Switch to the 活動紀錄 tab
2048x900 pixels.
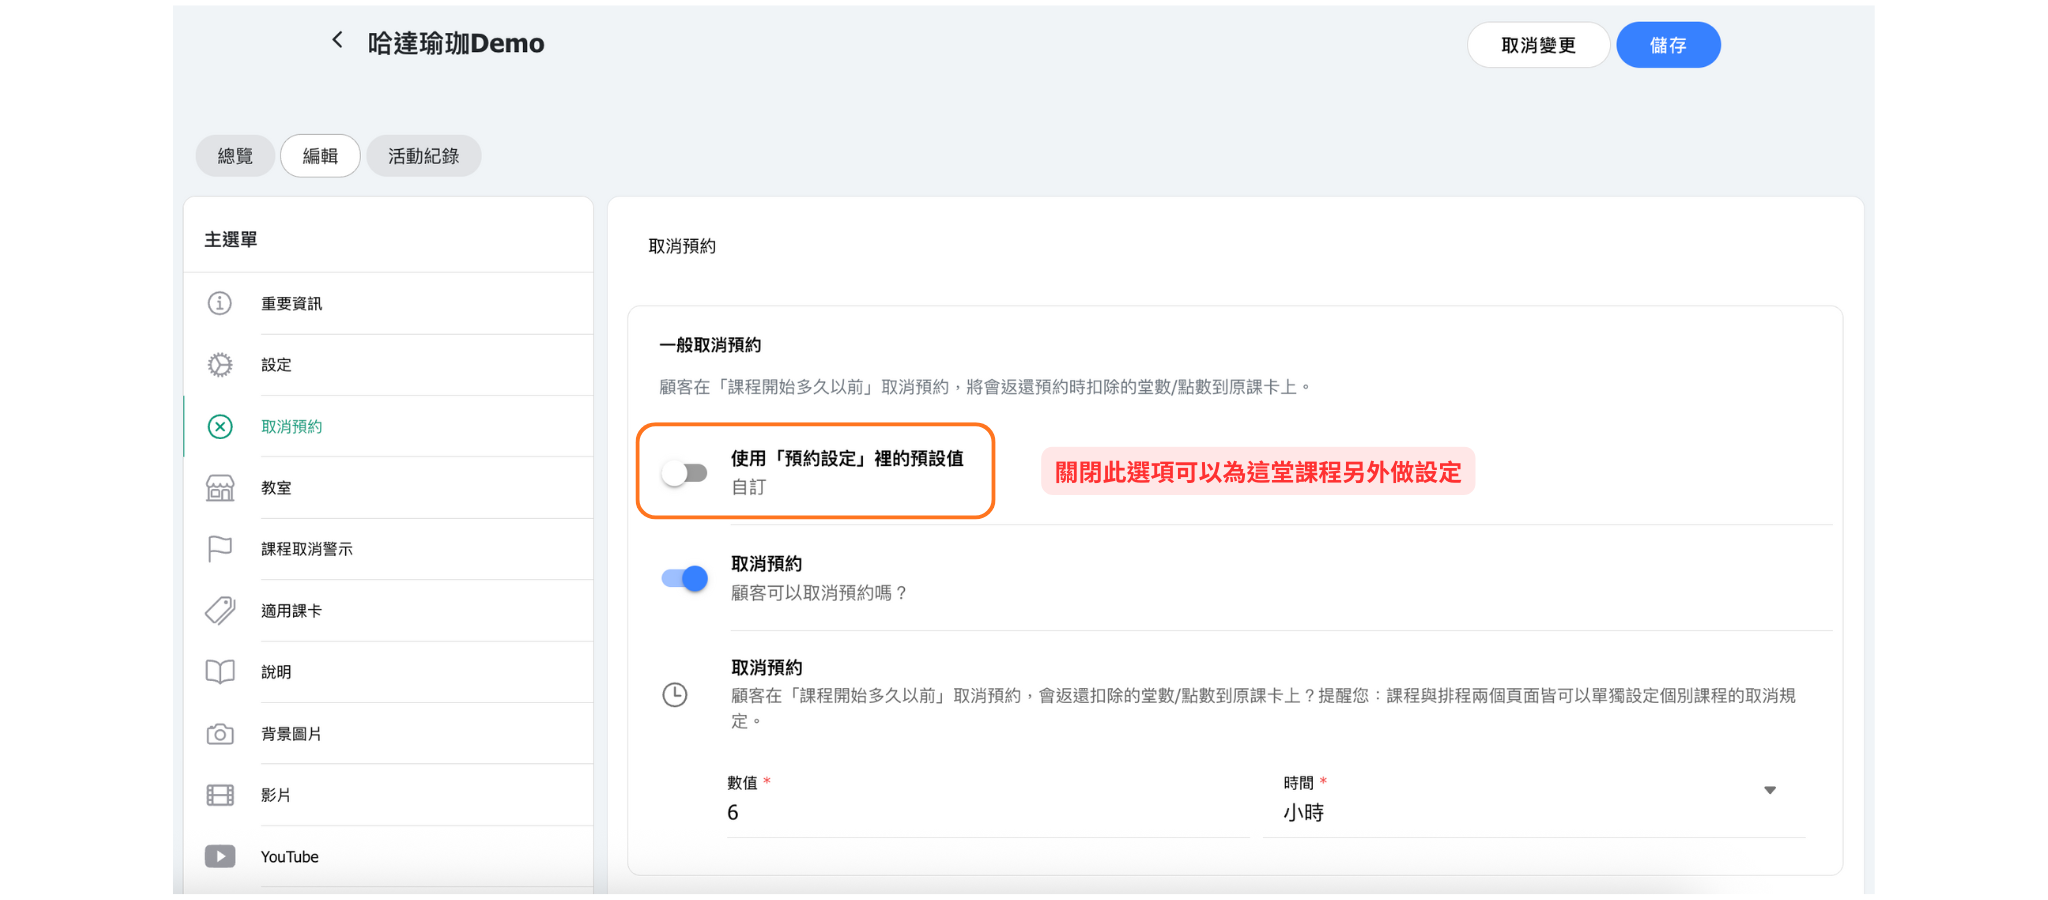(423, 156)
